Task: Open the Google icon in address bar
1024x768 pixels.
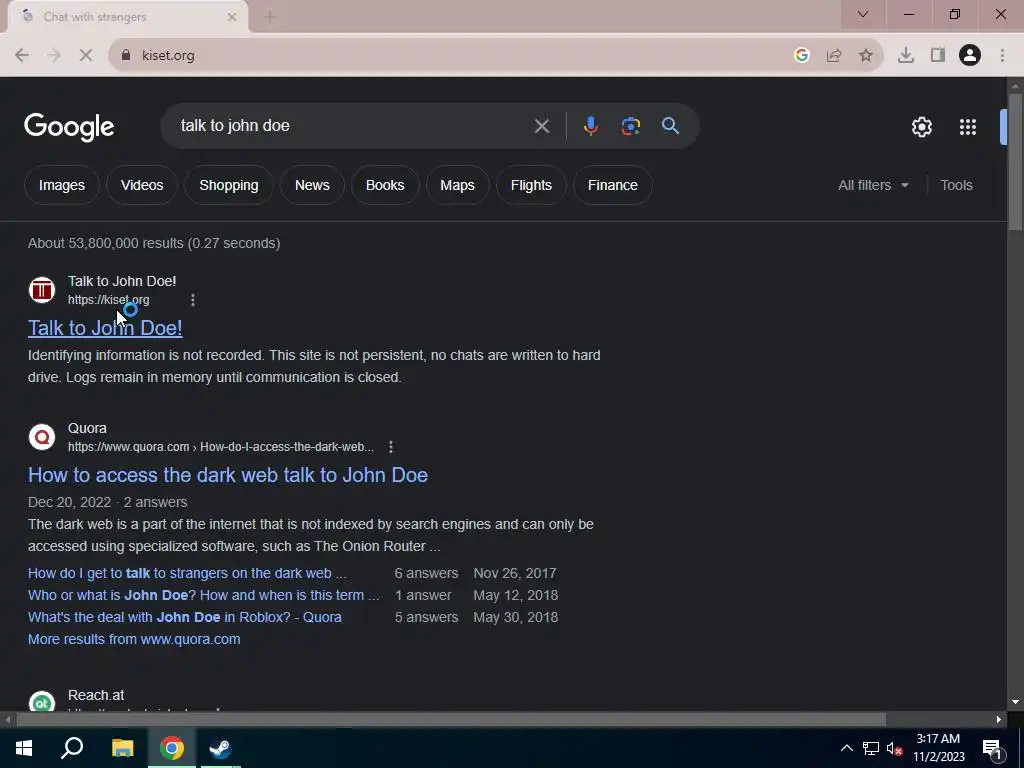Action: [x=802, y=56]
